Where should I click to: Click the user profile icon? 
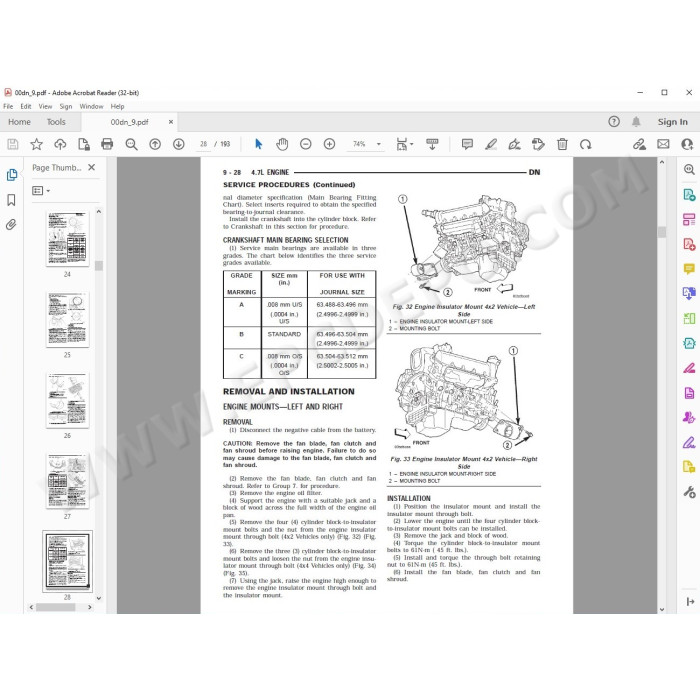coord(687,144)
